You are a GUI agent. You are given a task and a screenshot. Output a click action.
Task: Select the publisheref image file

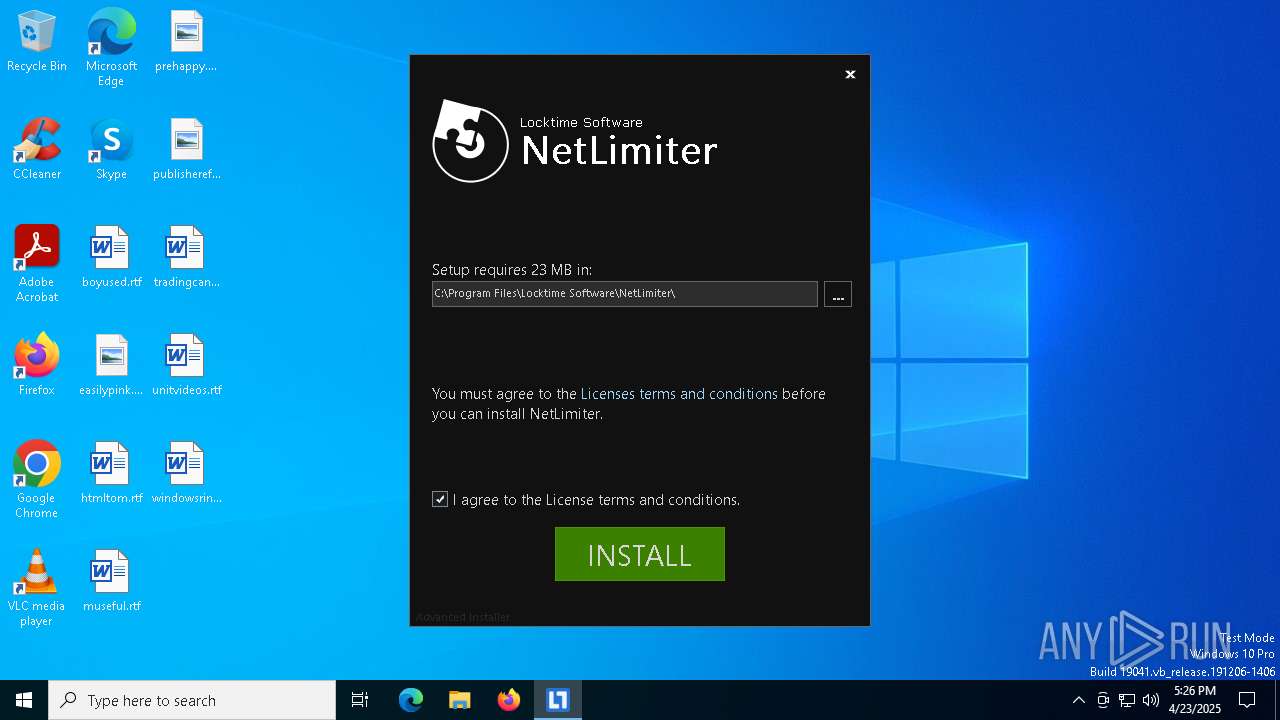[x=187, y=150]
